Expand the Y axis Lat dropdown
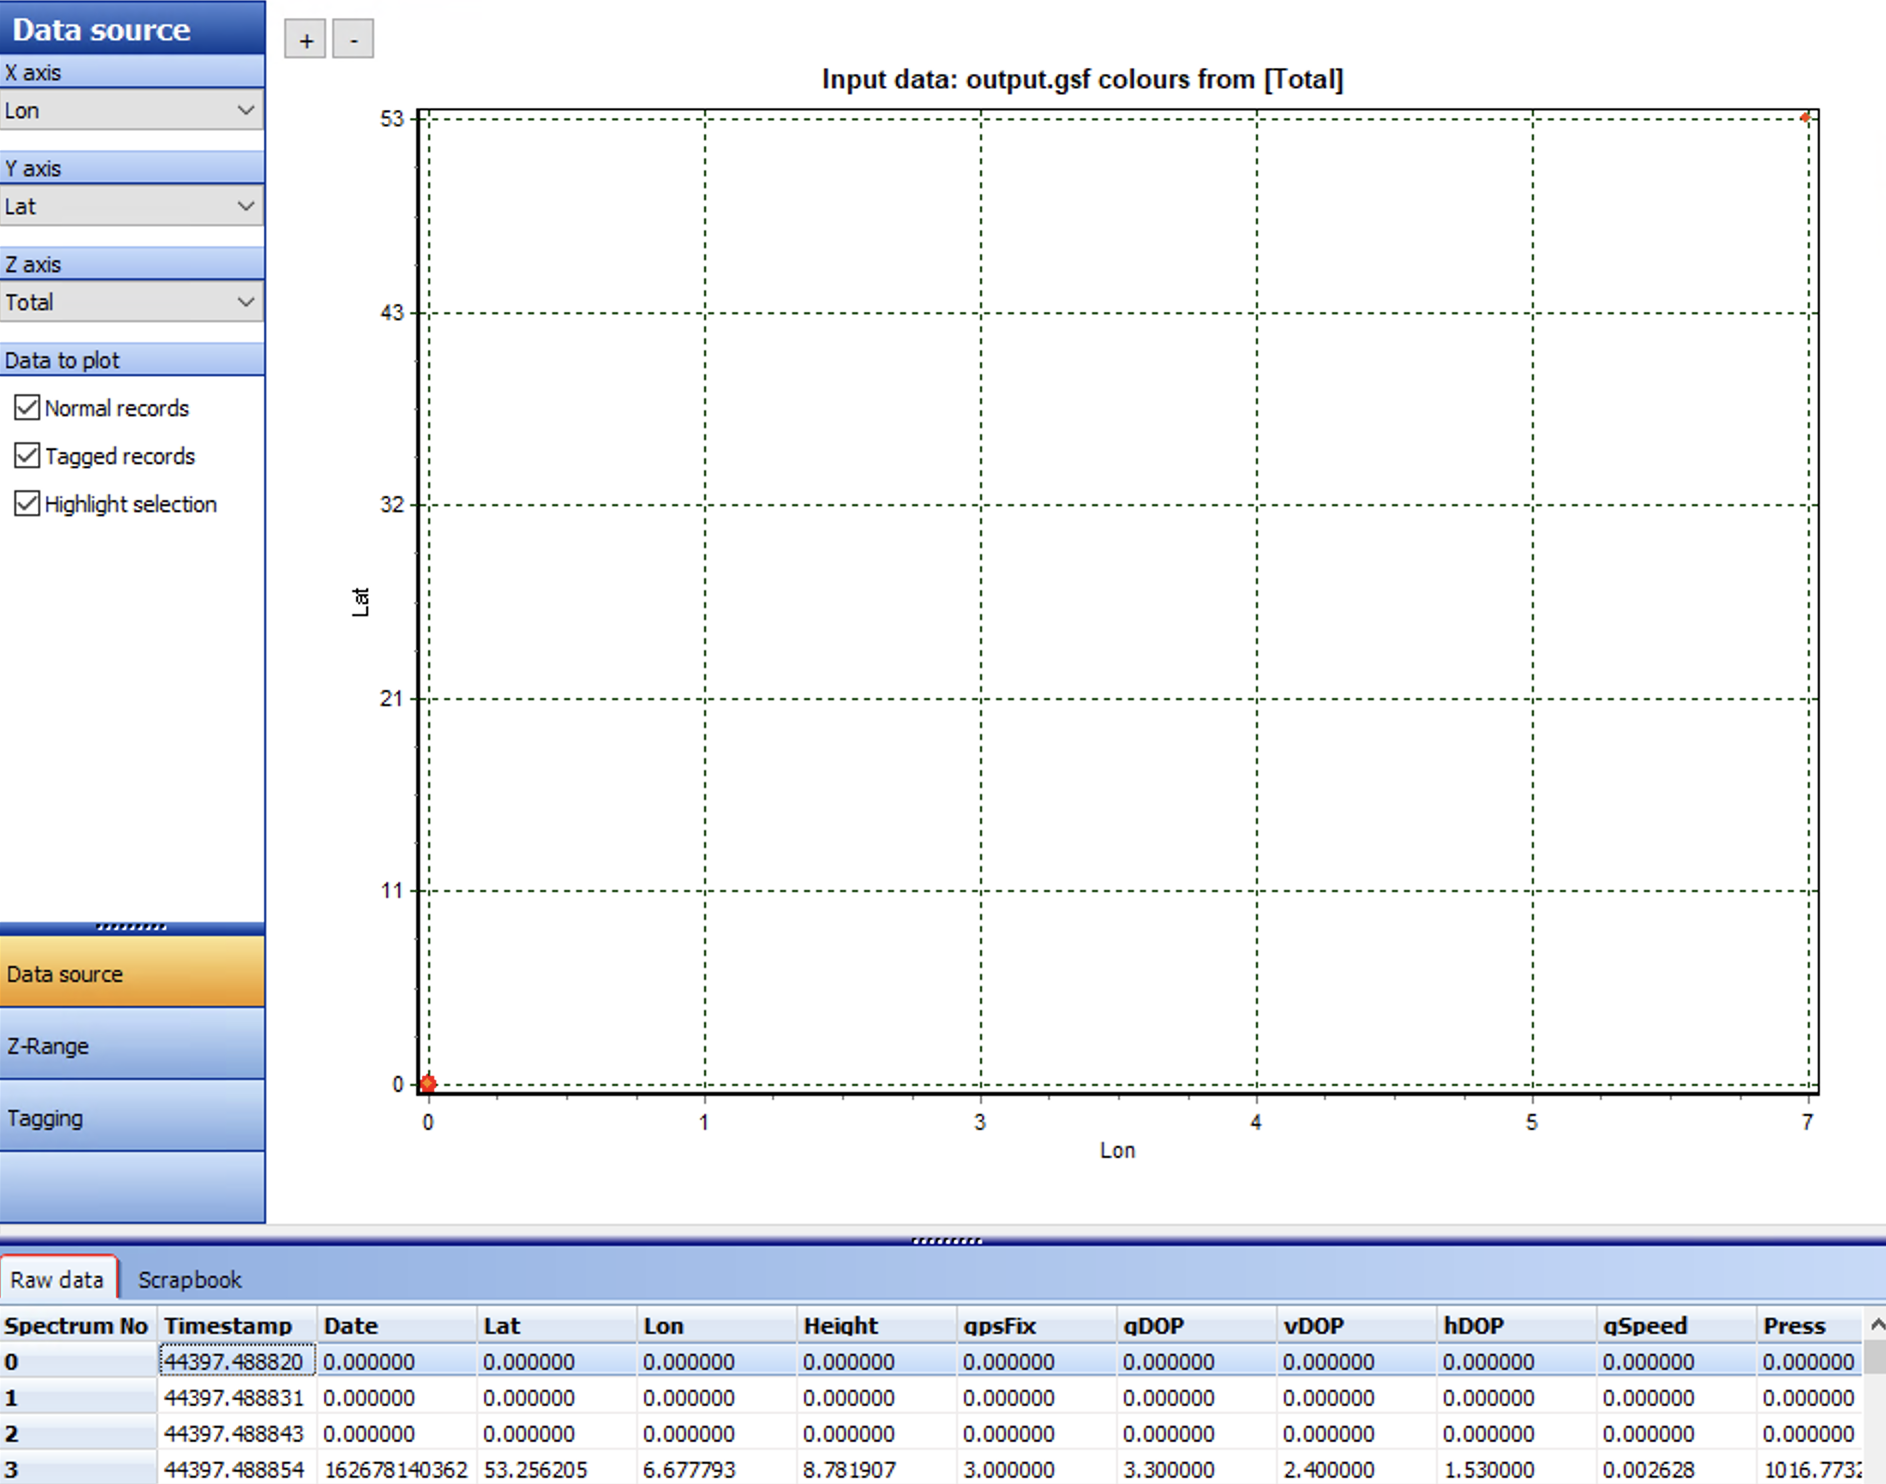 pyautogui.click(x=131, y=207)
